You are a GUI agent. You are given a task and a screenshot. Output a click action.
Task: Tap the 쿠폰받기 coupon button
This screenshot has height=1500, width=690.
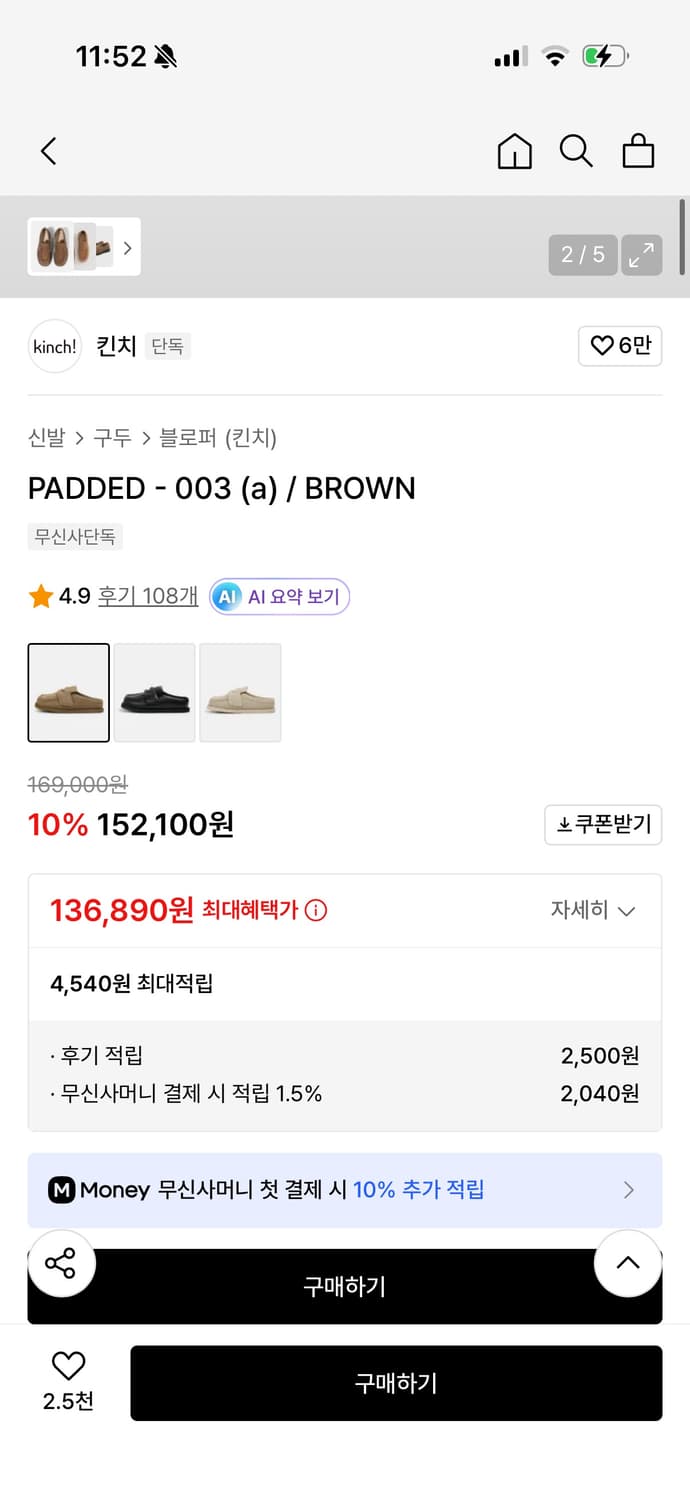pyautogui.click(x=603, y=824)
